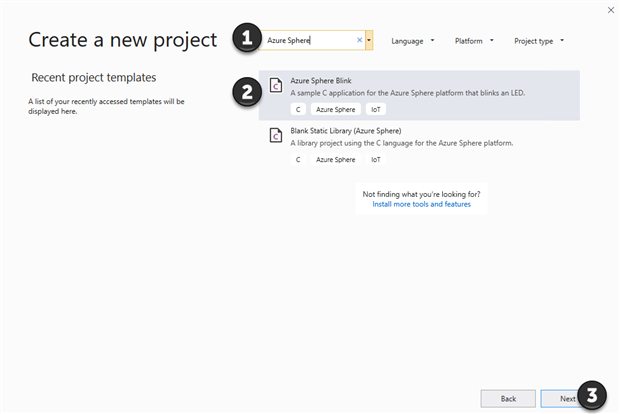Open the Install more tools and features link
The height and width of the screenshot is (414, 620).
421,204
